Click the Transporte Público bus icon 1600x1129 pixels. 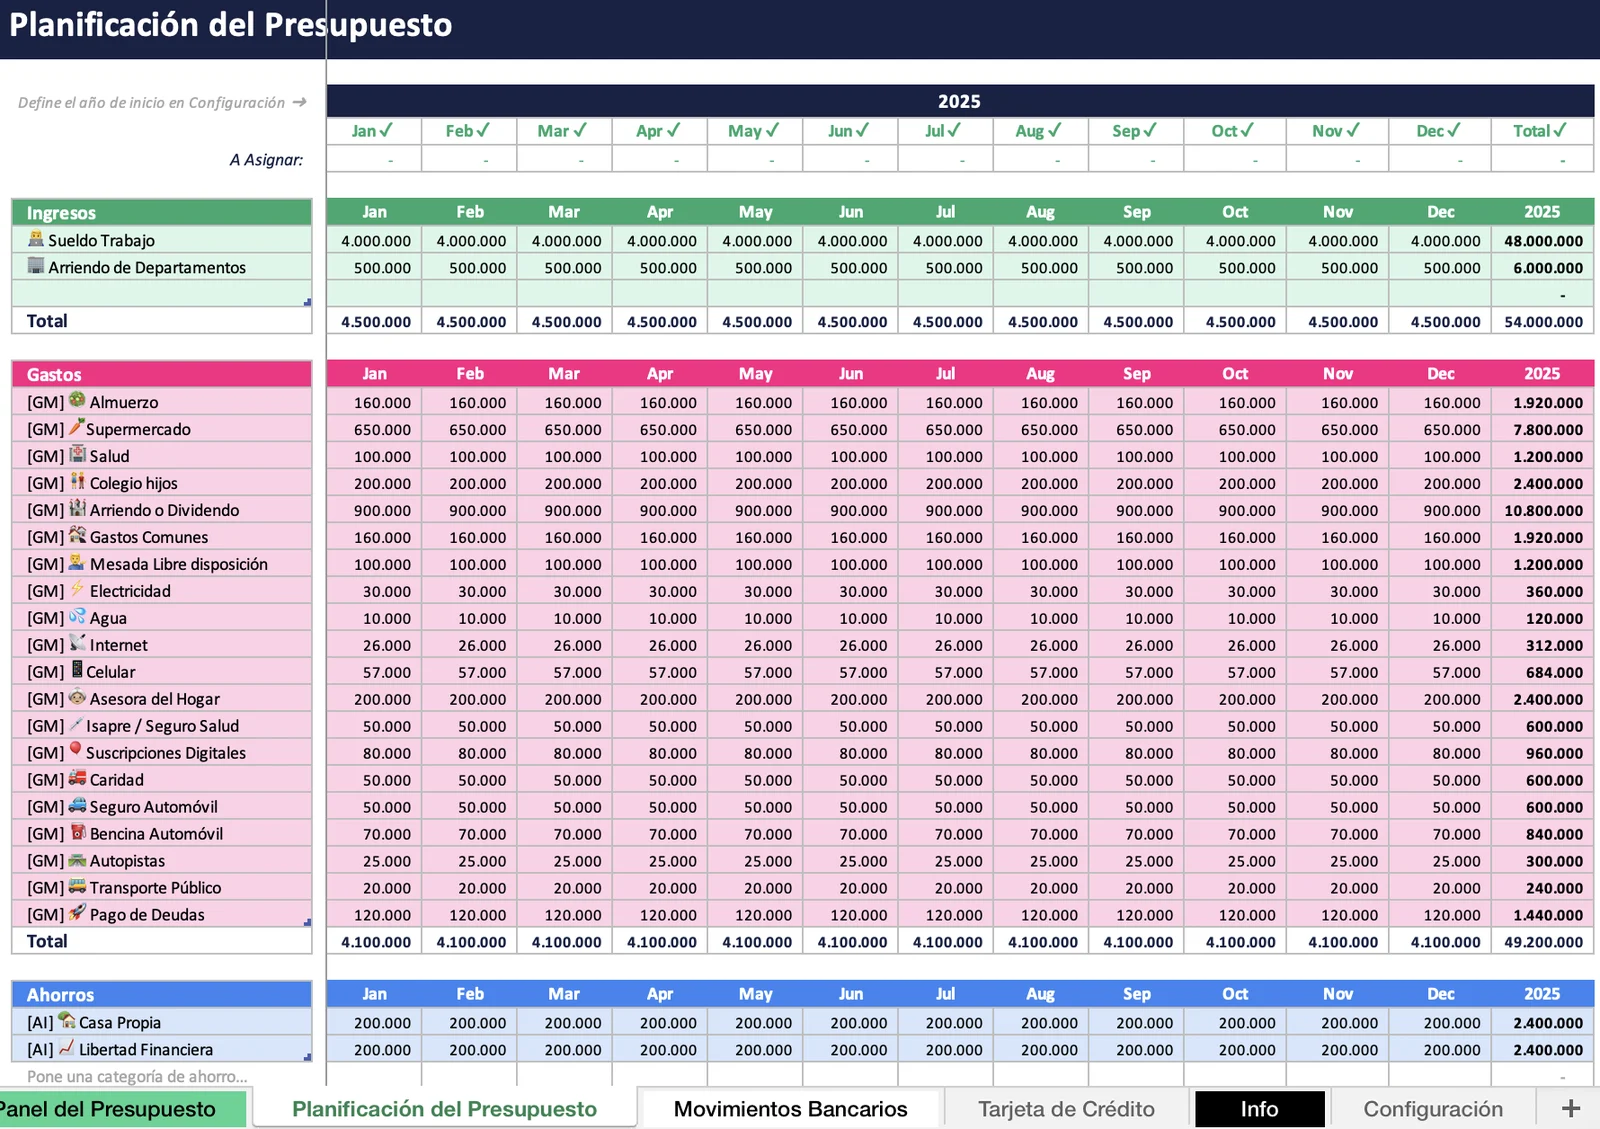[77, 886]
